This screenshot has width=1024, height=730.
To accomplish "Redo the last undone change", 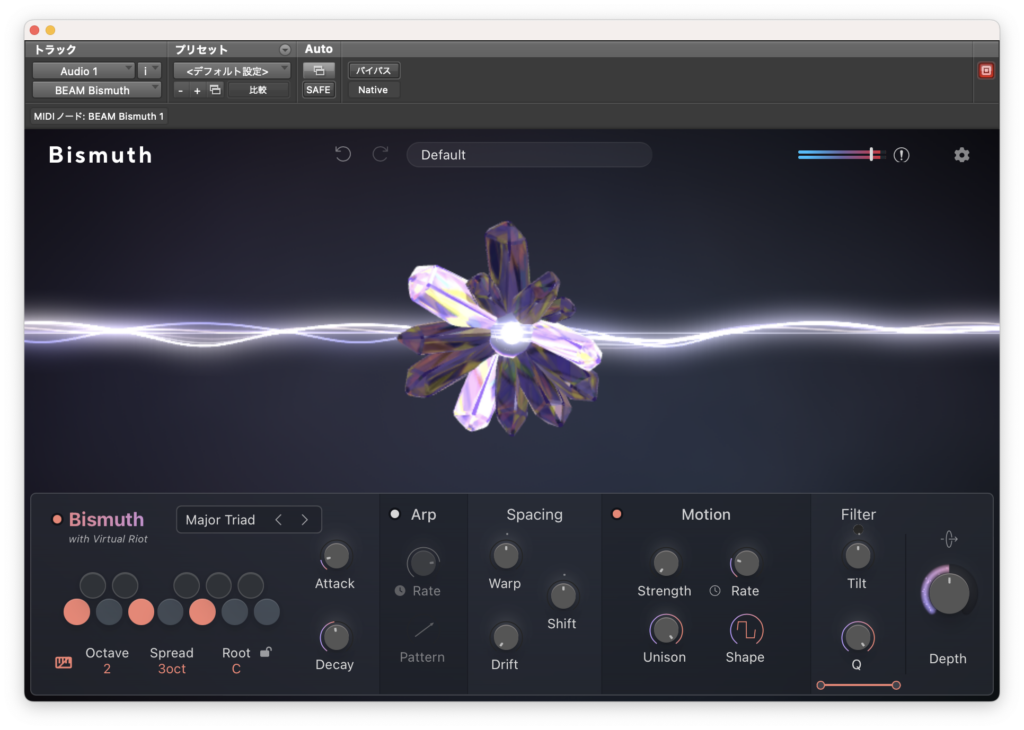I will (381, 154).
